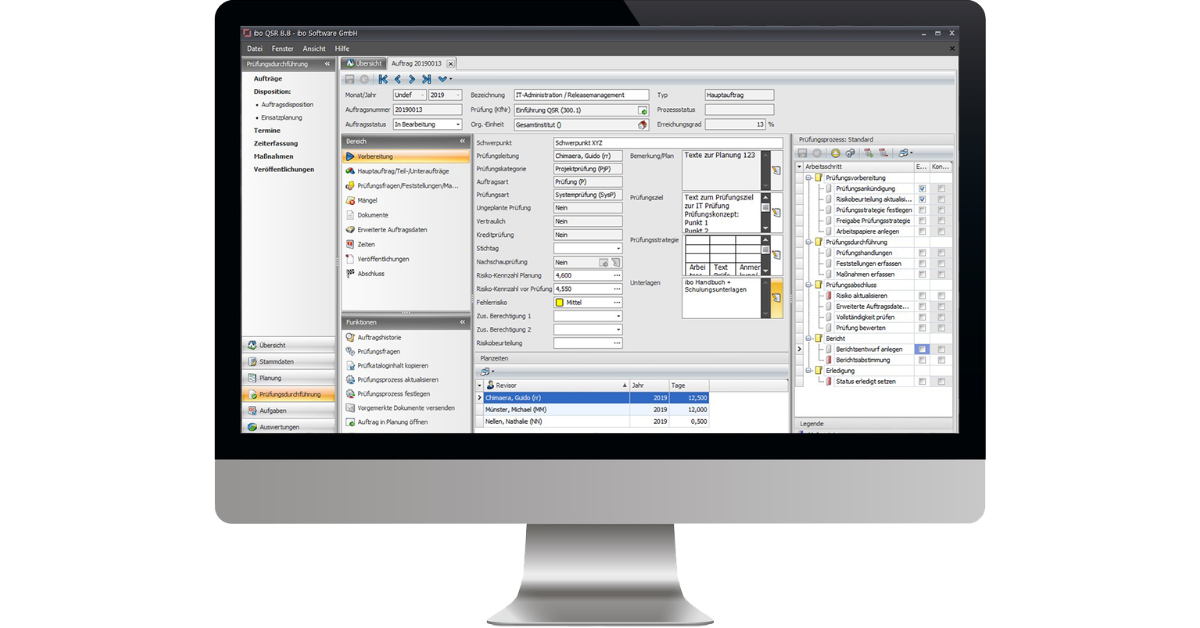This screenshot has width=1200, height=628.
Task: Click Einsatzplanung under Disposition
Action: [282, 118]
